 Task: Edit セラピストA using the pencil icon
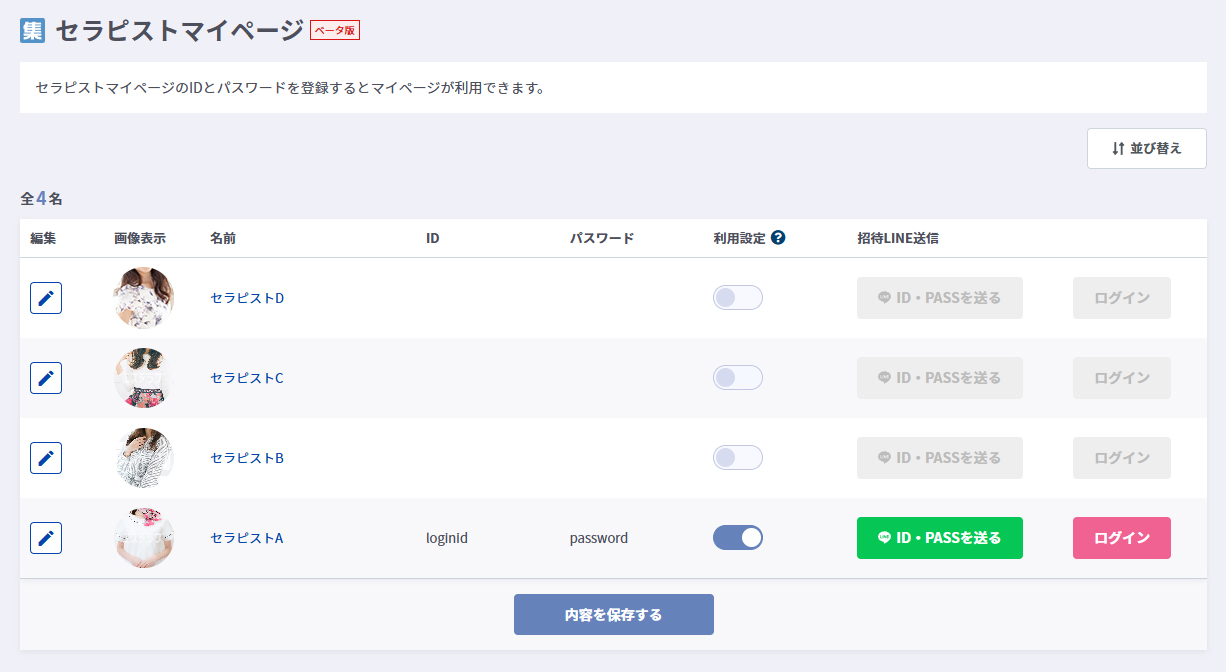46,538
